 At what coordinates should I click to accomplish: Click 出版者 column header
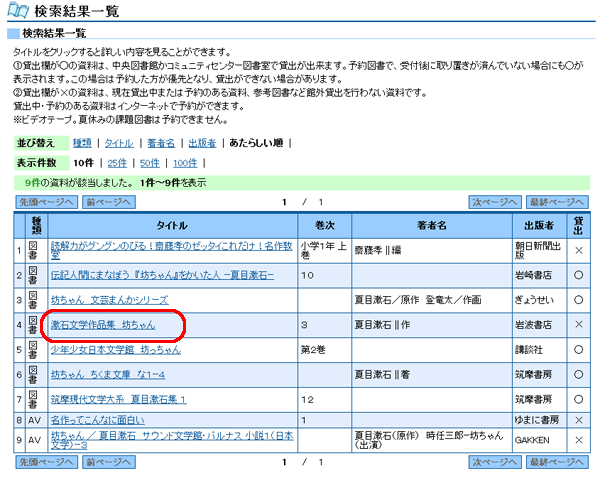tap(540, 225)
